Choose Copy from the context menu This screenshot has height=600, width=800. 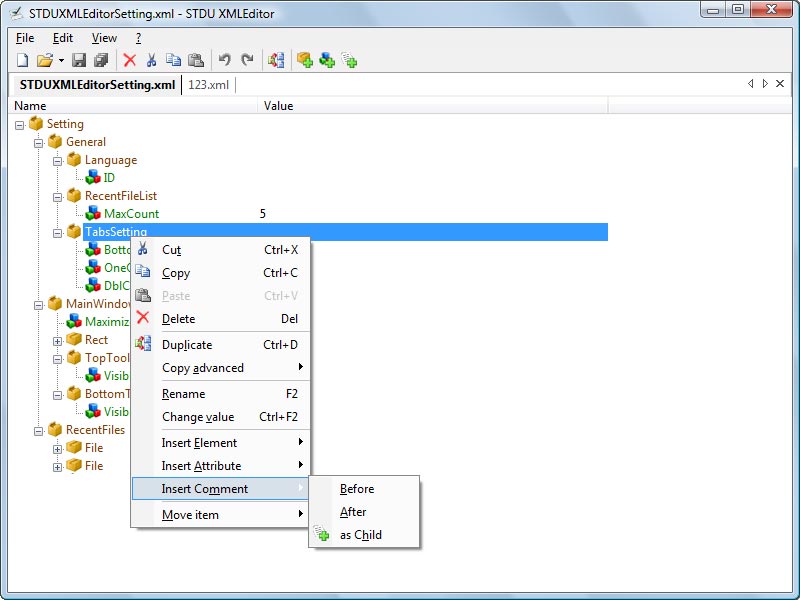click(x=221, y=273)
